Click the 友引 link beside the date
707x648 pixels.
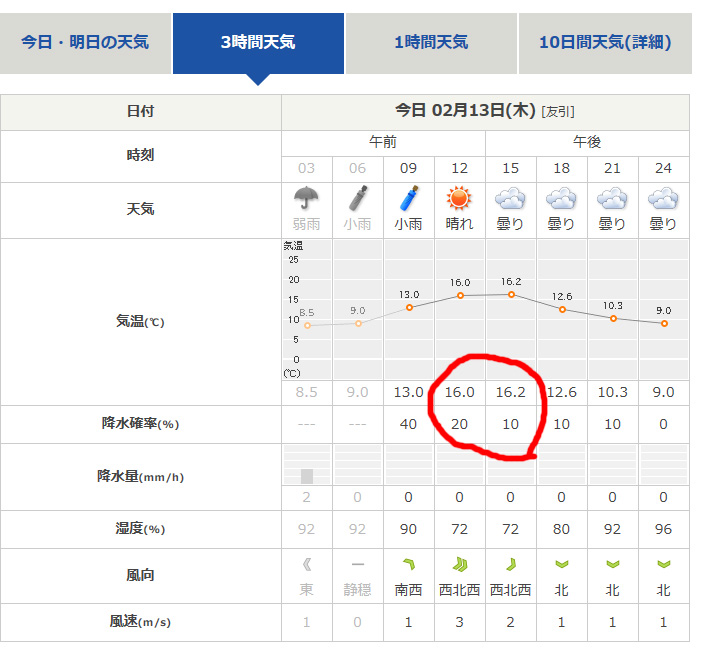558,112
